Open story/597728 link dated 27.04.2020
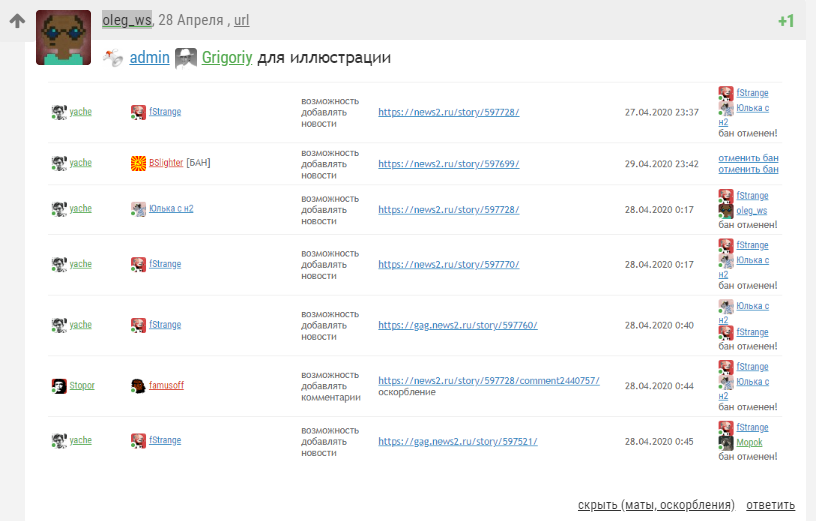 point(449,112)
